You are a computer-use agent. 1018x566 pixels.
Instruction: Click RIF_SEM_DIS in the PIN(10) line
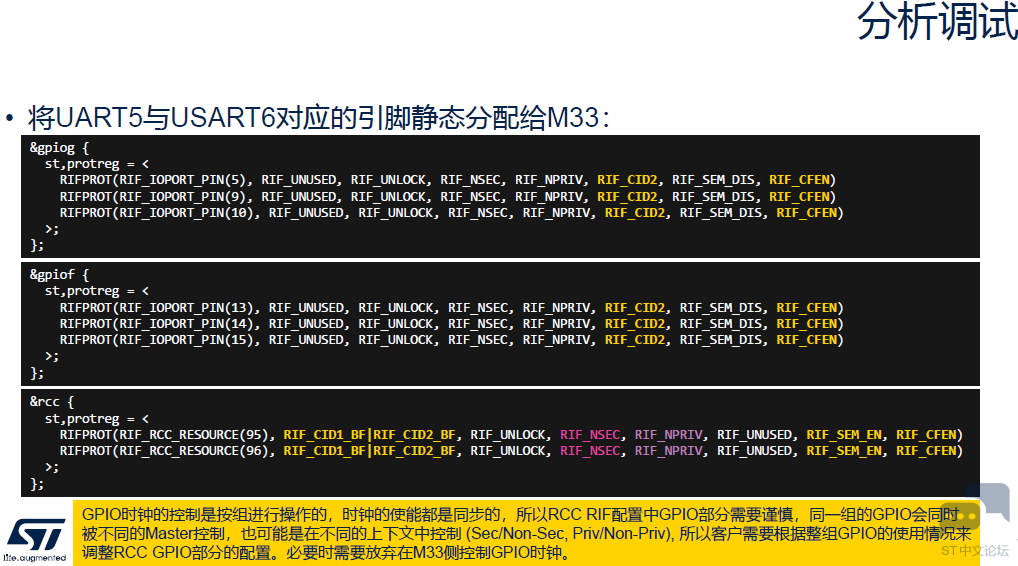720,213
